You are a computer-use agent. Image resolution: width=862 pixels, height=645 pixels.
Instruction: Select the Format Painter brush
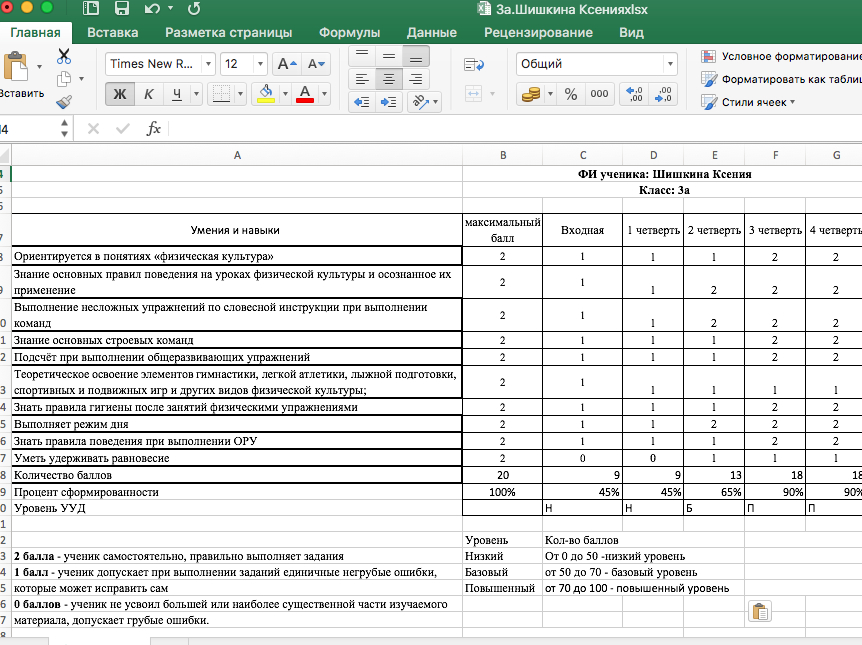(64, 102)
